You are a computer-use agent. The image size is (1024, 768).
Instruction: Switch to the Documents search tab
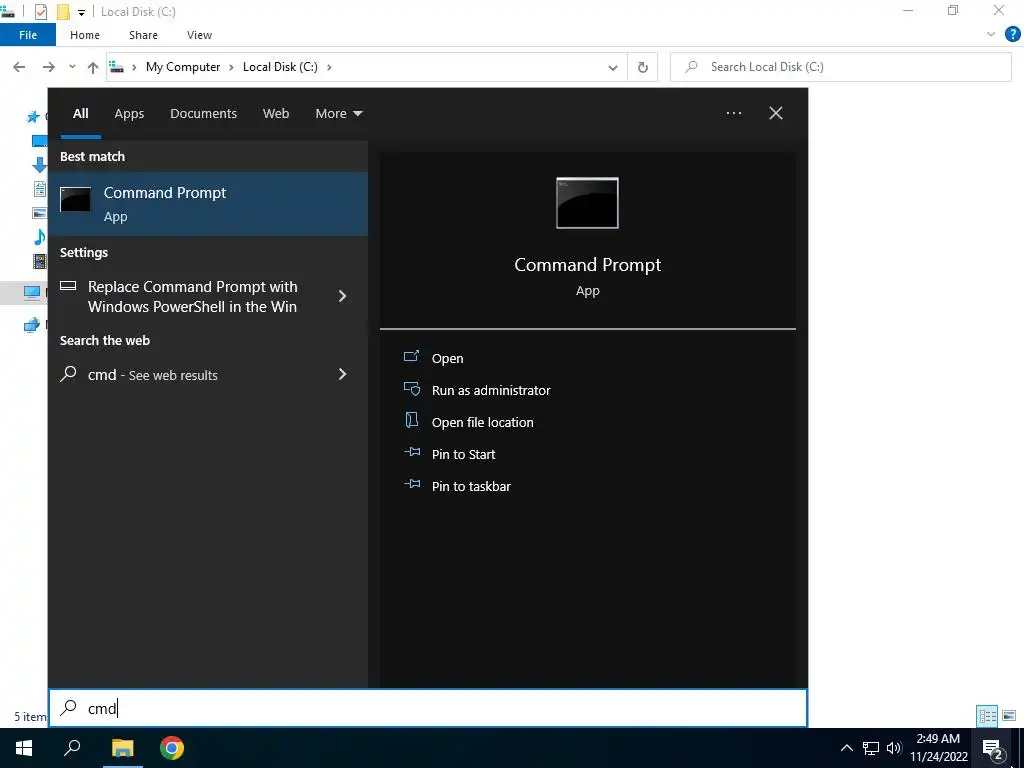point(203,114)
